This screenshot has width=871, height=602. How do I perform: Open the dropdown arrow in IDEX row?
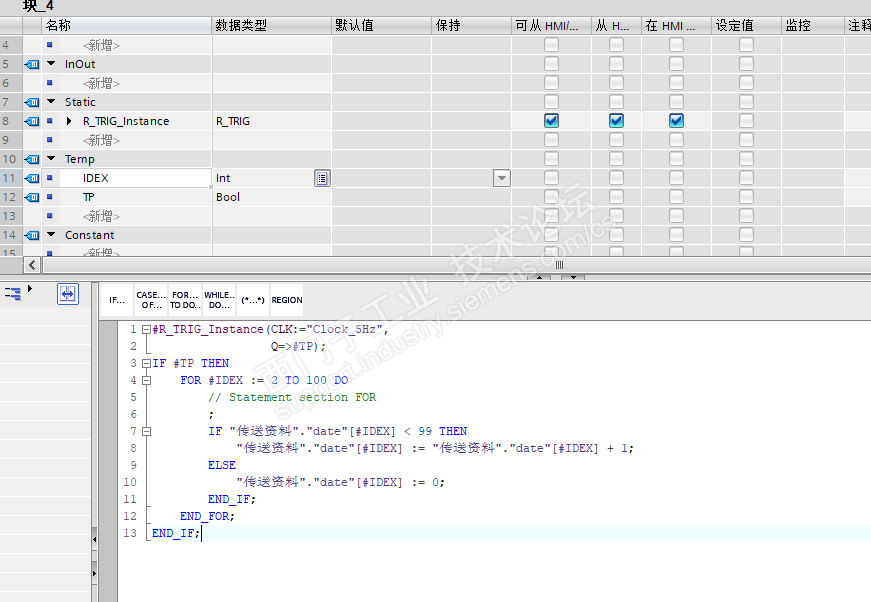pyautogui.click(x=502, y=178)
